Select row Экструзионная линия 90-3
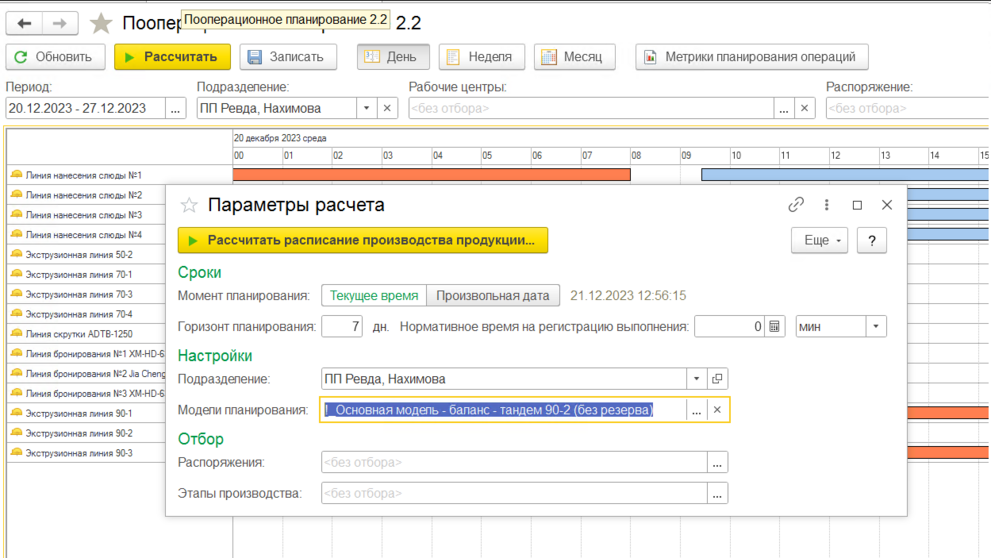Viewport: 991px width, 558px height. click(87, 453)
